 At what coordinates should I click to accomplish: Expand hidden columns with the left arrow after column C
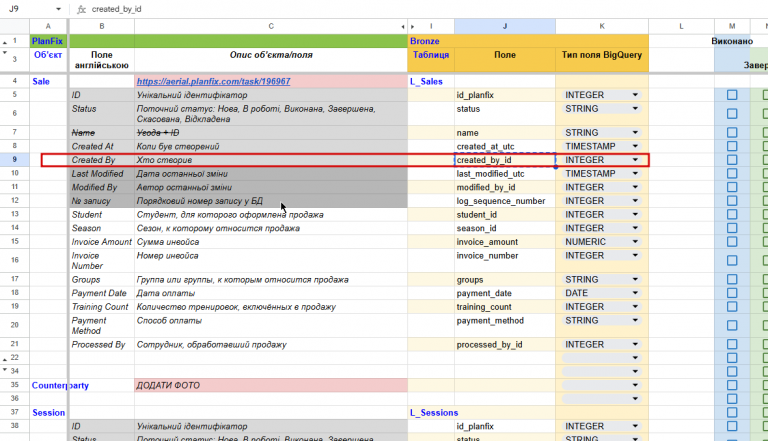pos(403,26)
